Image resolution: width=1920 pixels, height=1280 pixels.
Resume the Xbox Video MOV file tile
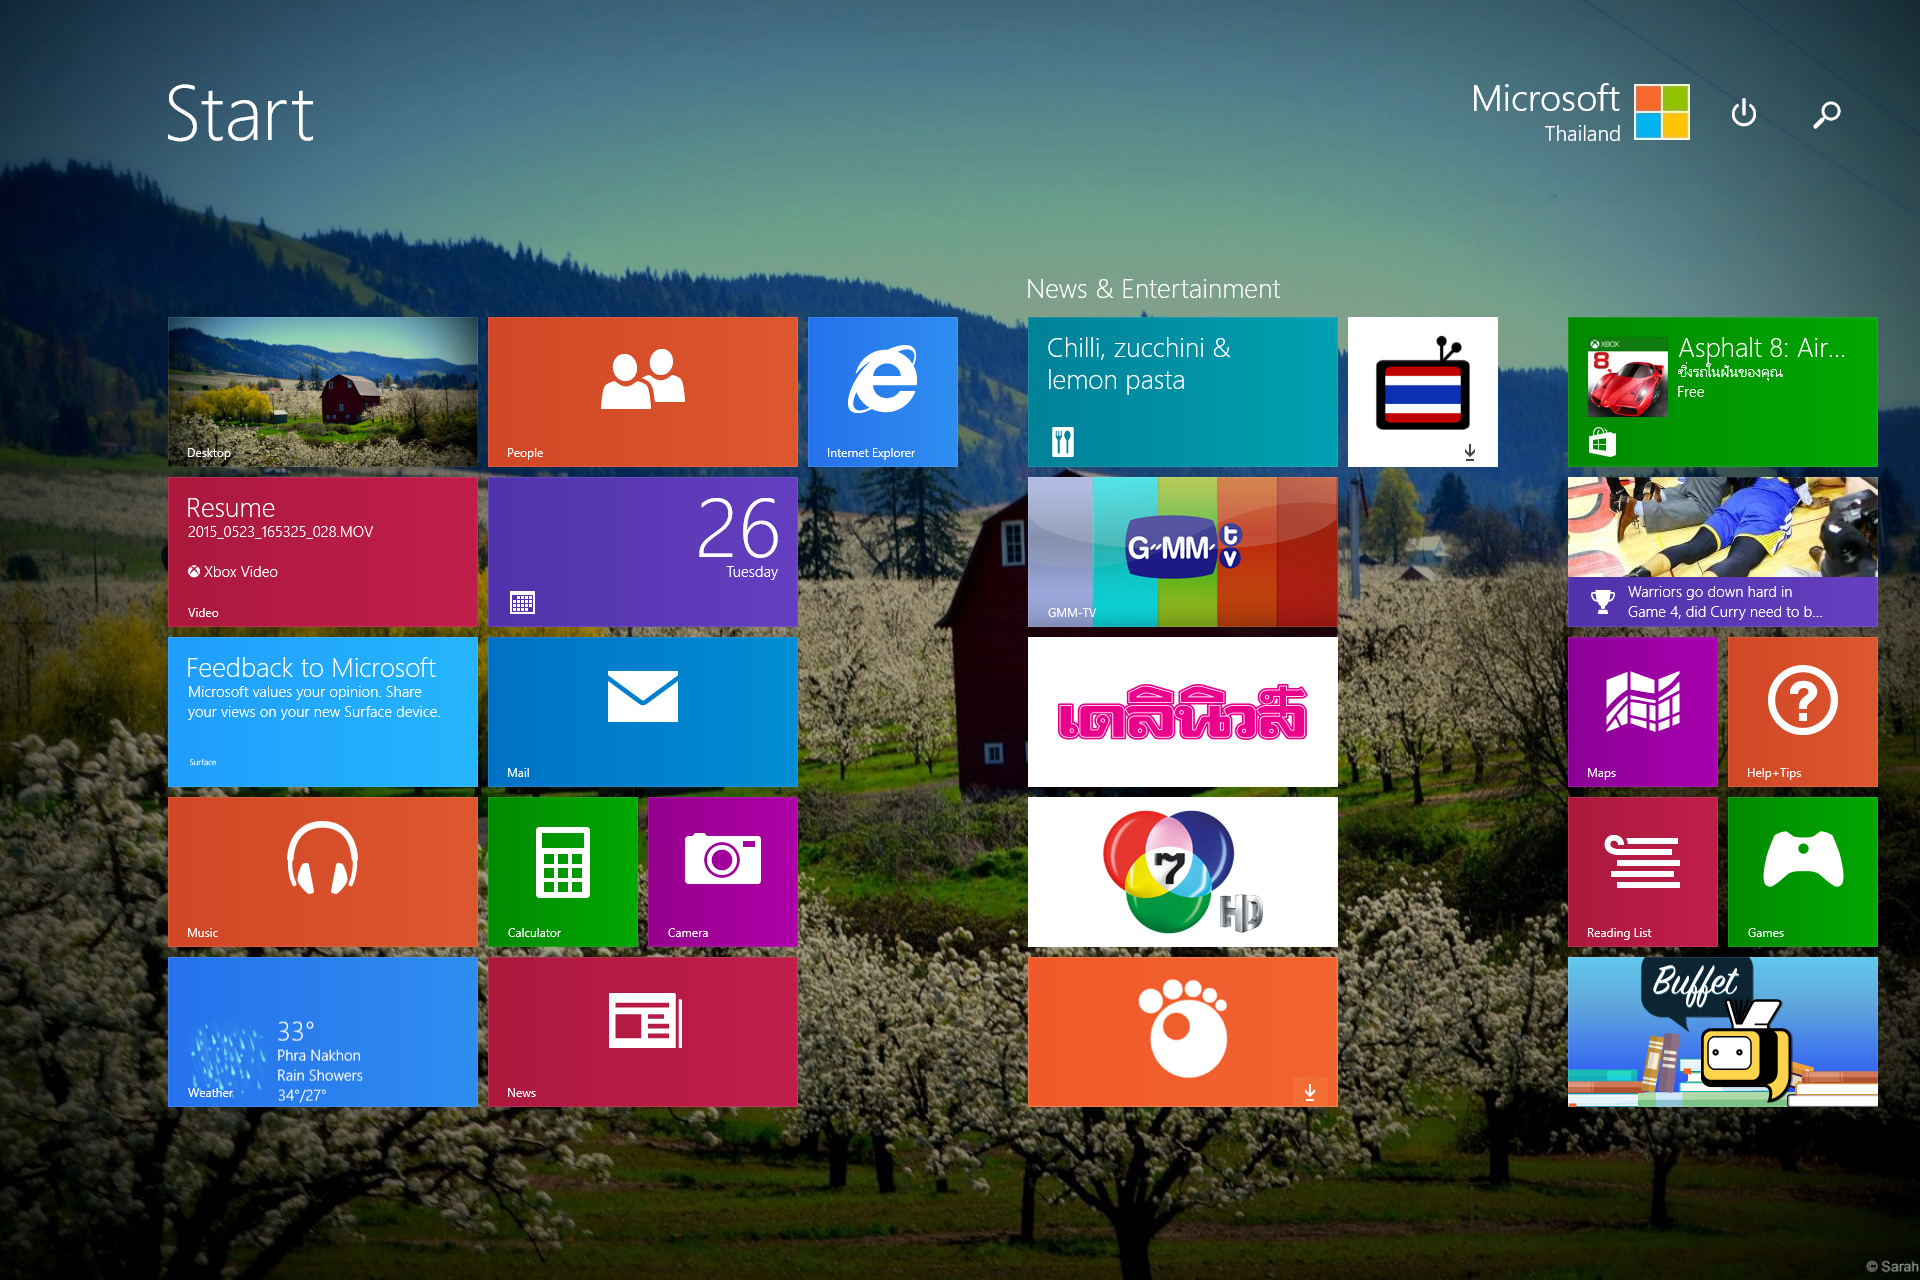[x=322, y=552]
